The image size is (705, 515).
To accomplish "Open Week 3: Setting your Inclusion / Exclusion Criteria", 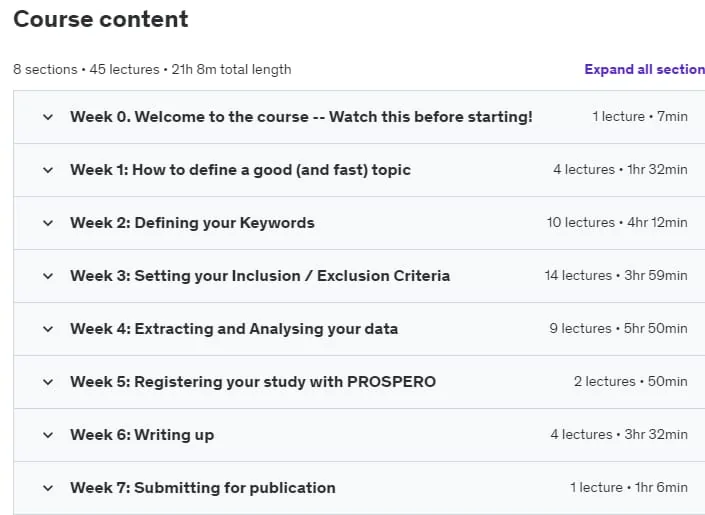I will point(260,276).
